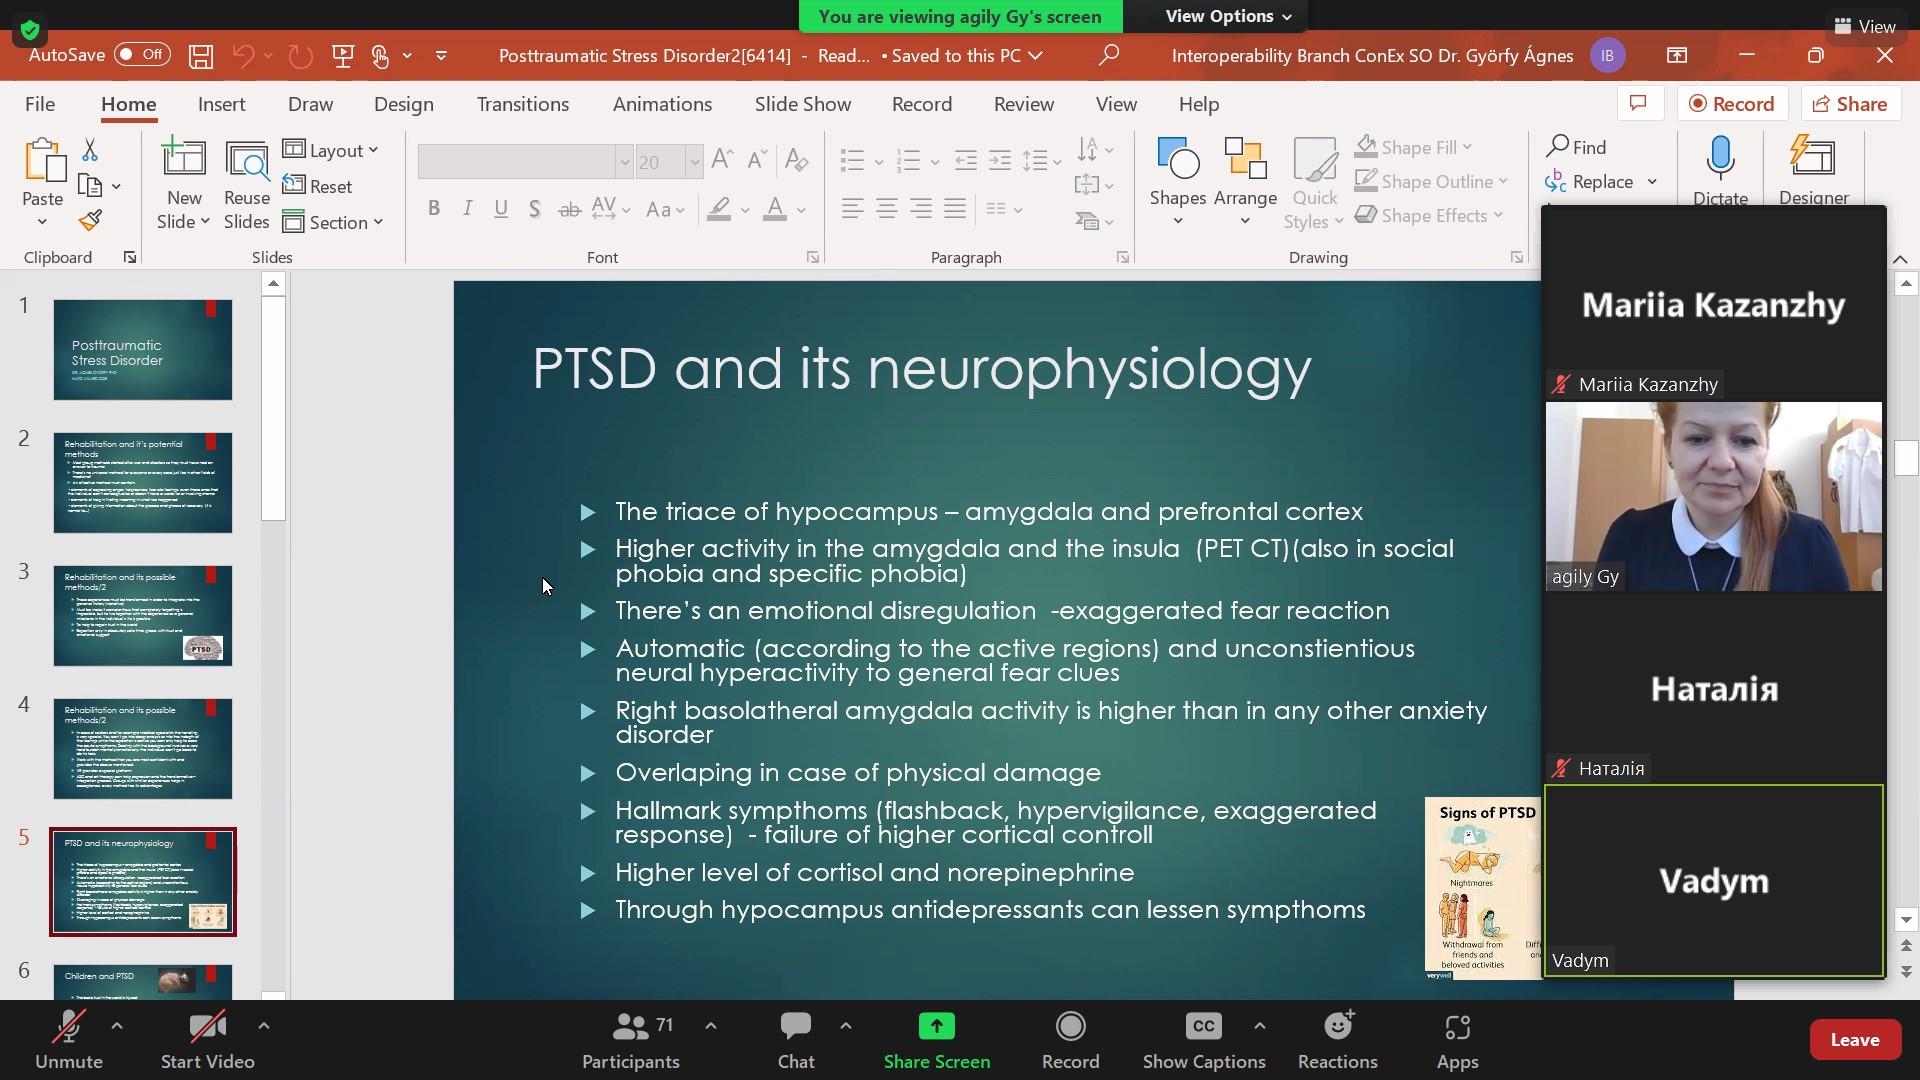Toggle the AutoSave switch

(142, 55)
